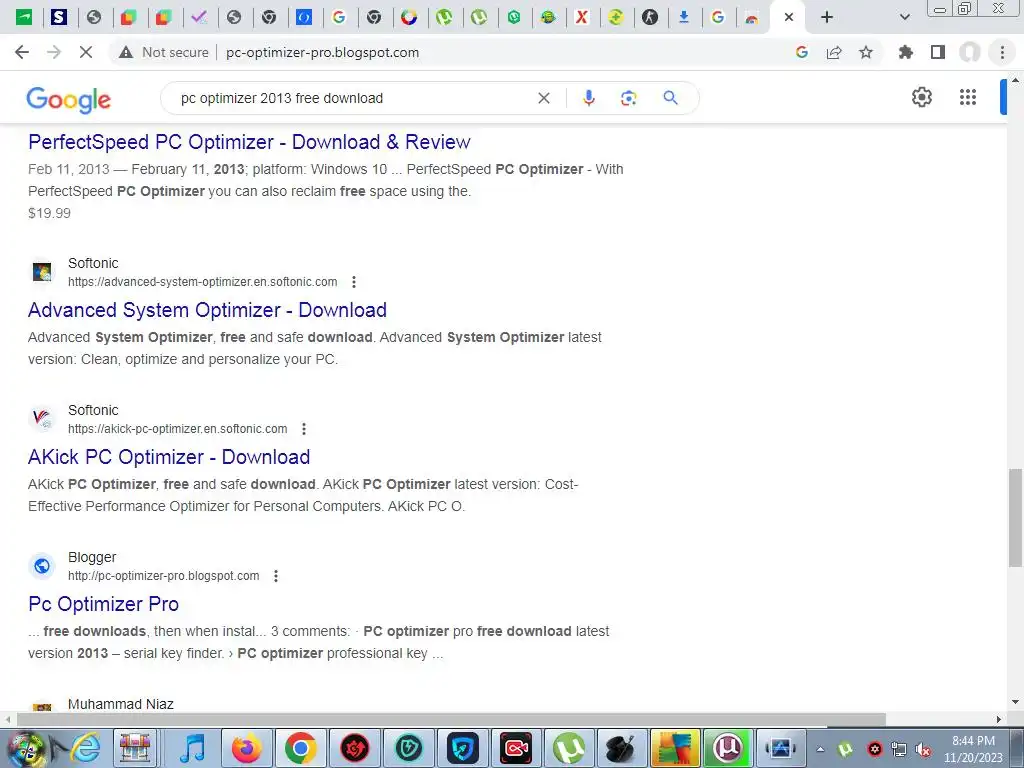This screenshot has height=768, width=1024.
Task: Open the Windows Start menu
Action: pos(25,748)
